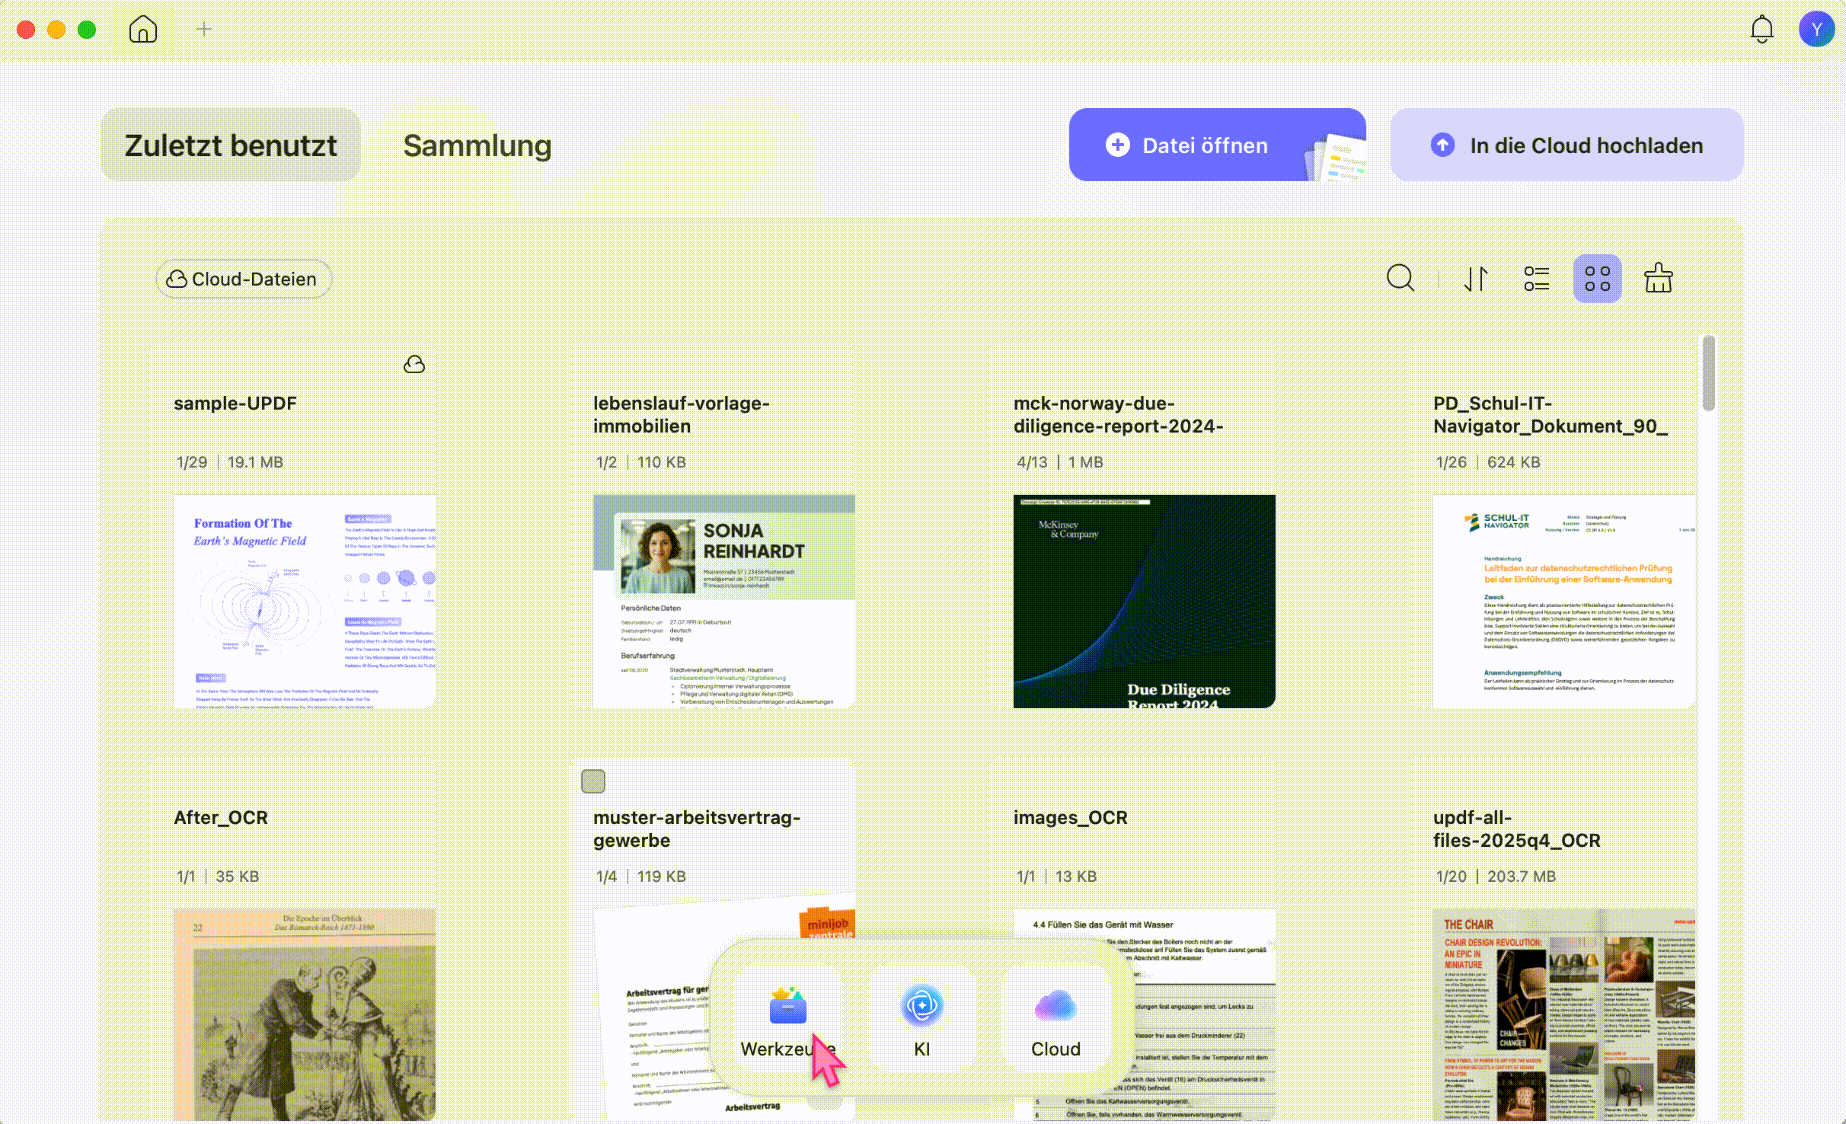This screenshot has width=1846, height=1124.
Task: Select the updf-all-files-2025q4_OCR file name
Action: tap(1517, 829)
